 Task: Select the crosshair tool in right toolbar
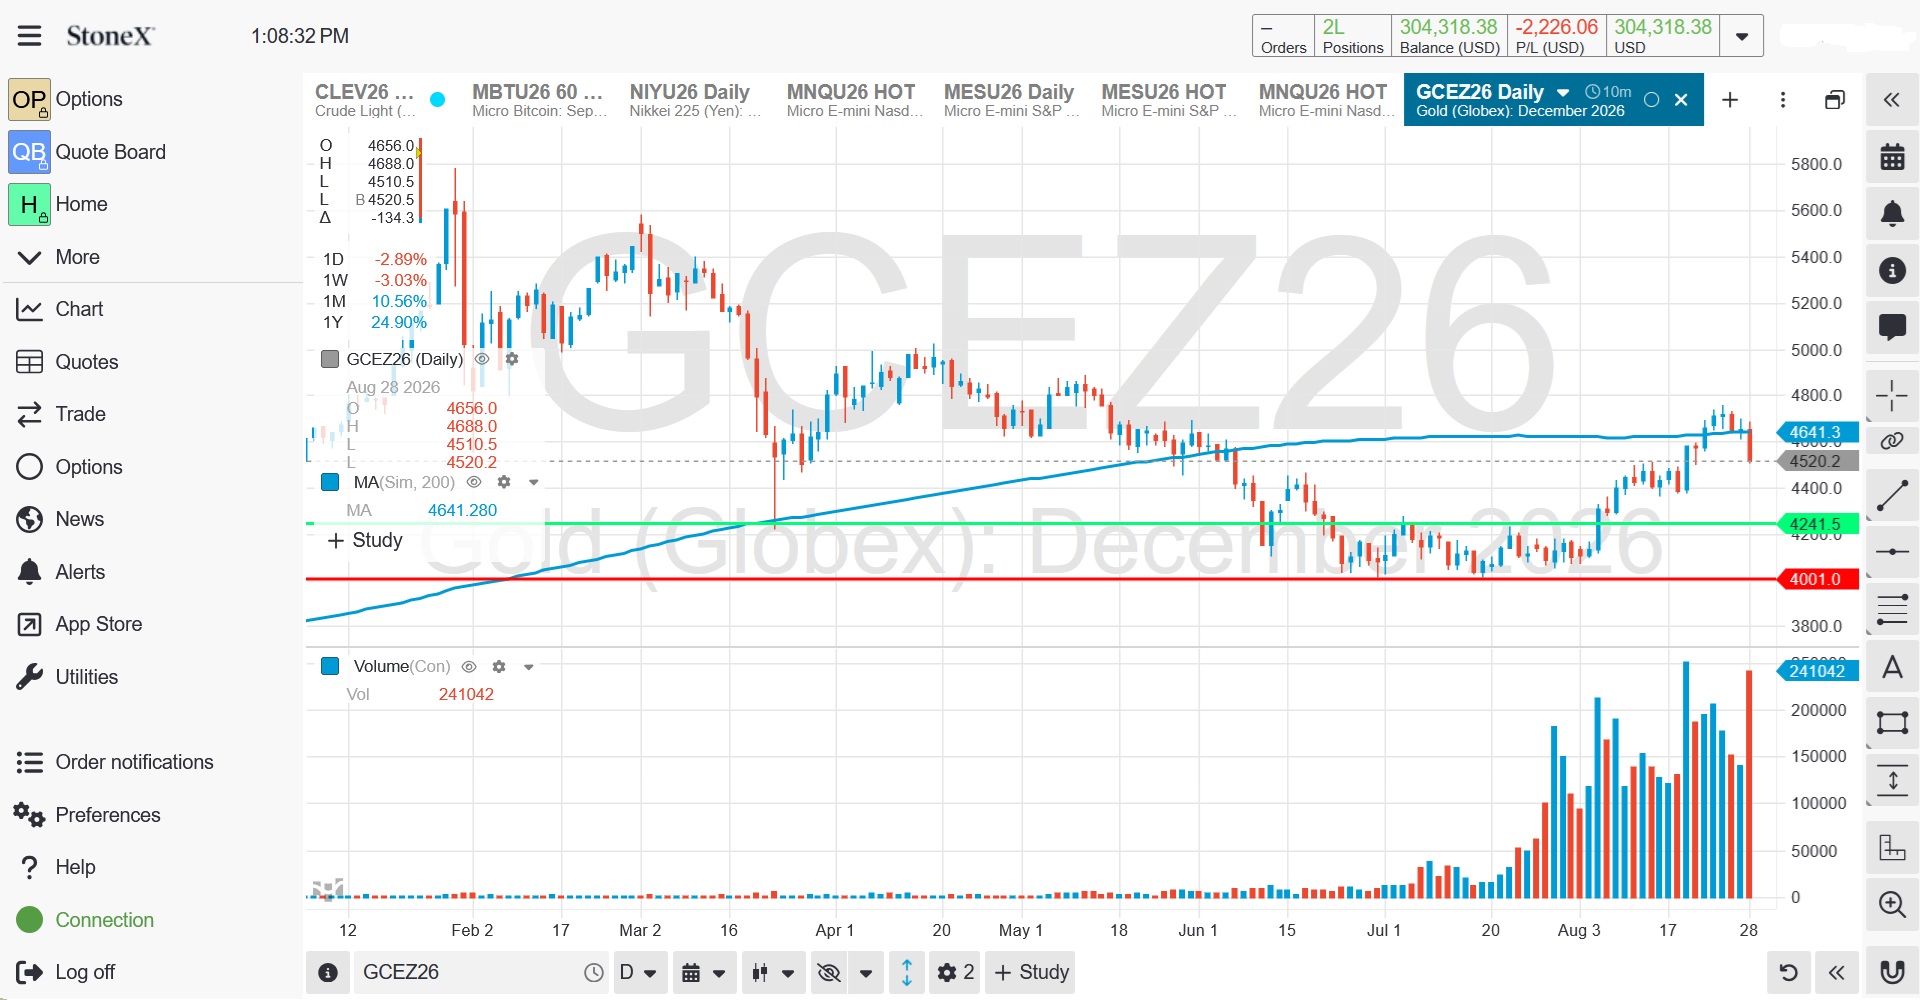click(x=1891, y=395)
